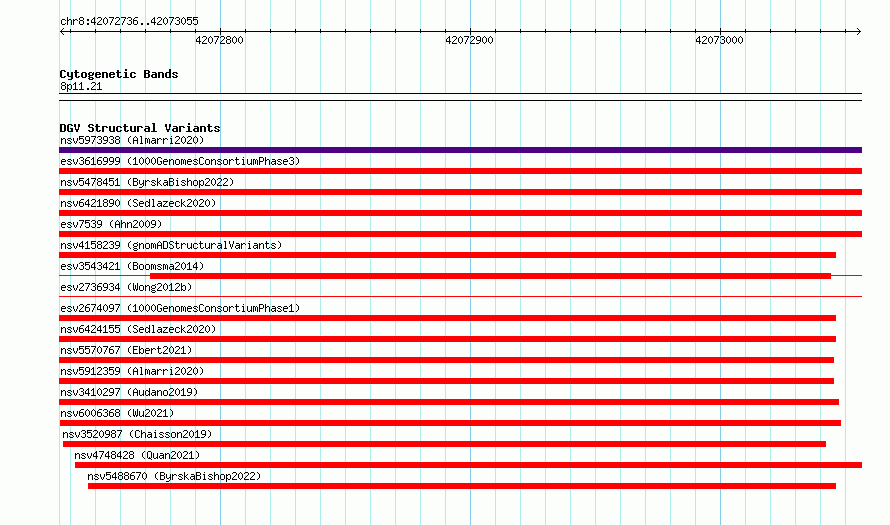Select the esv3616999 (1000GenomesConsortiumPhase3) red bar
The height and width of the screenshot is (525, 890).
[460, 171]
